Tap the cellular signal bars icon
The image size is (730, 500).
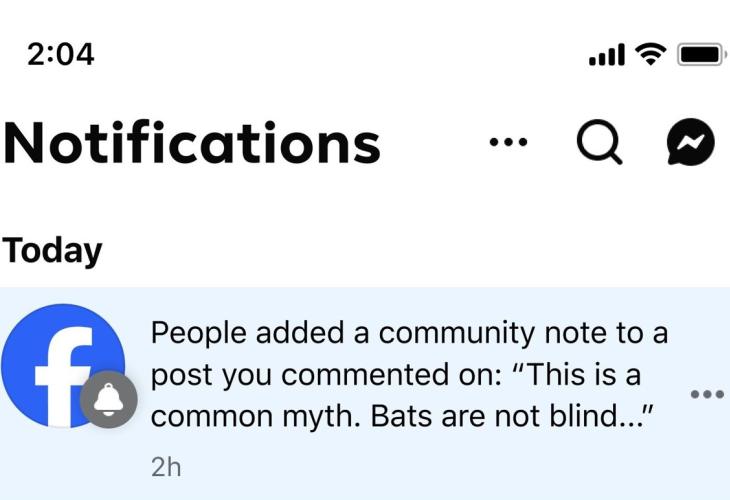pos(608,54)
